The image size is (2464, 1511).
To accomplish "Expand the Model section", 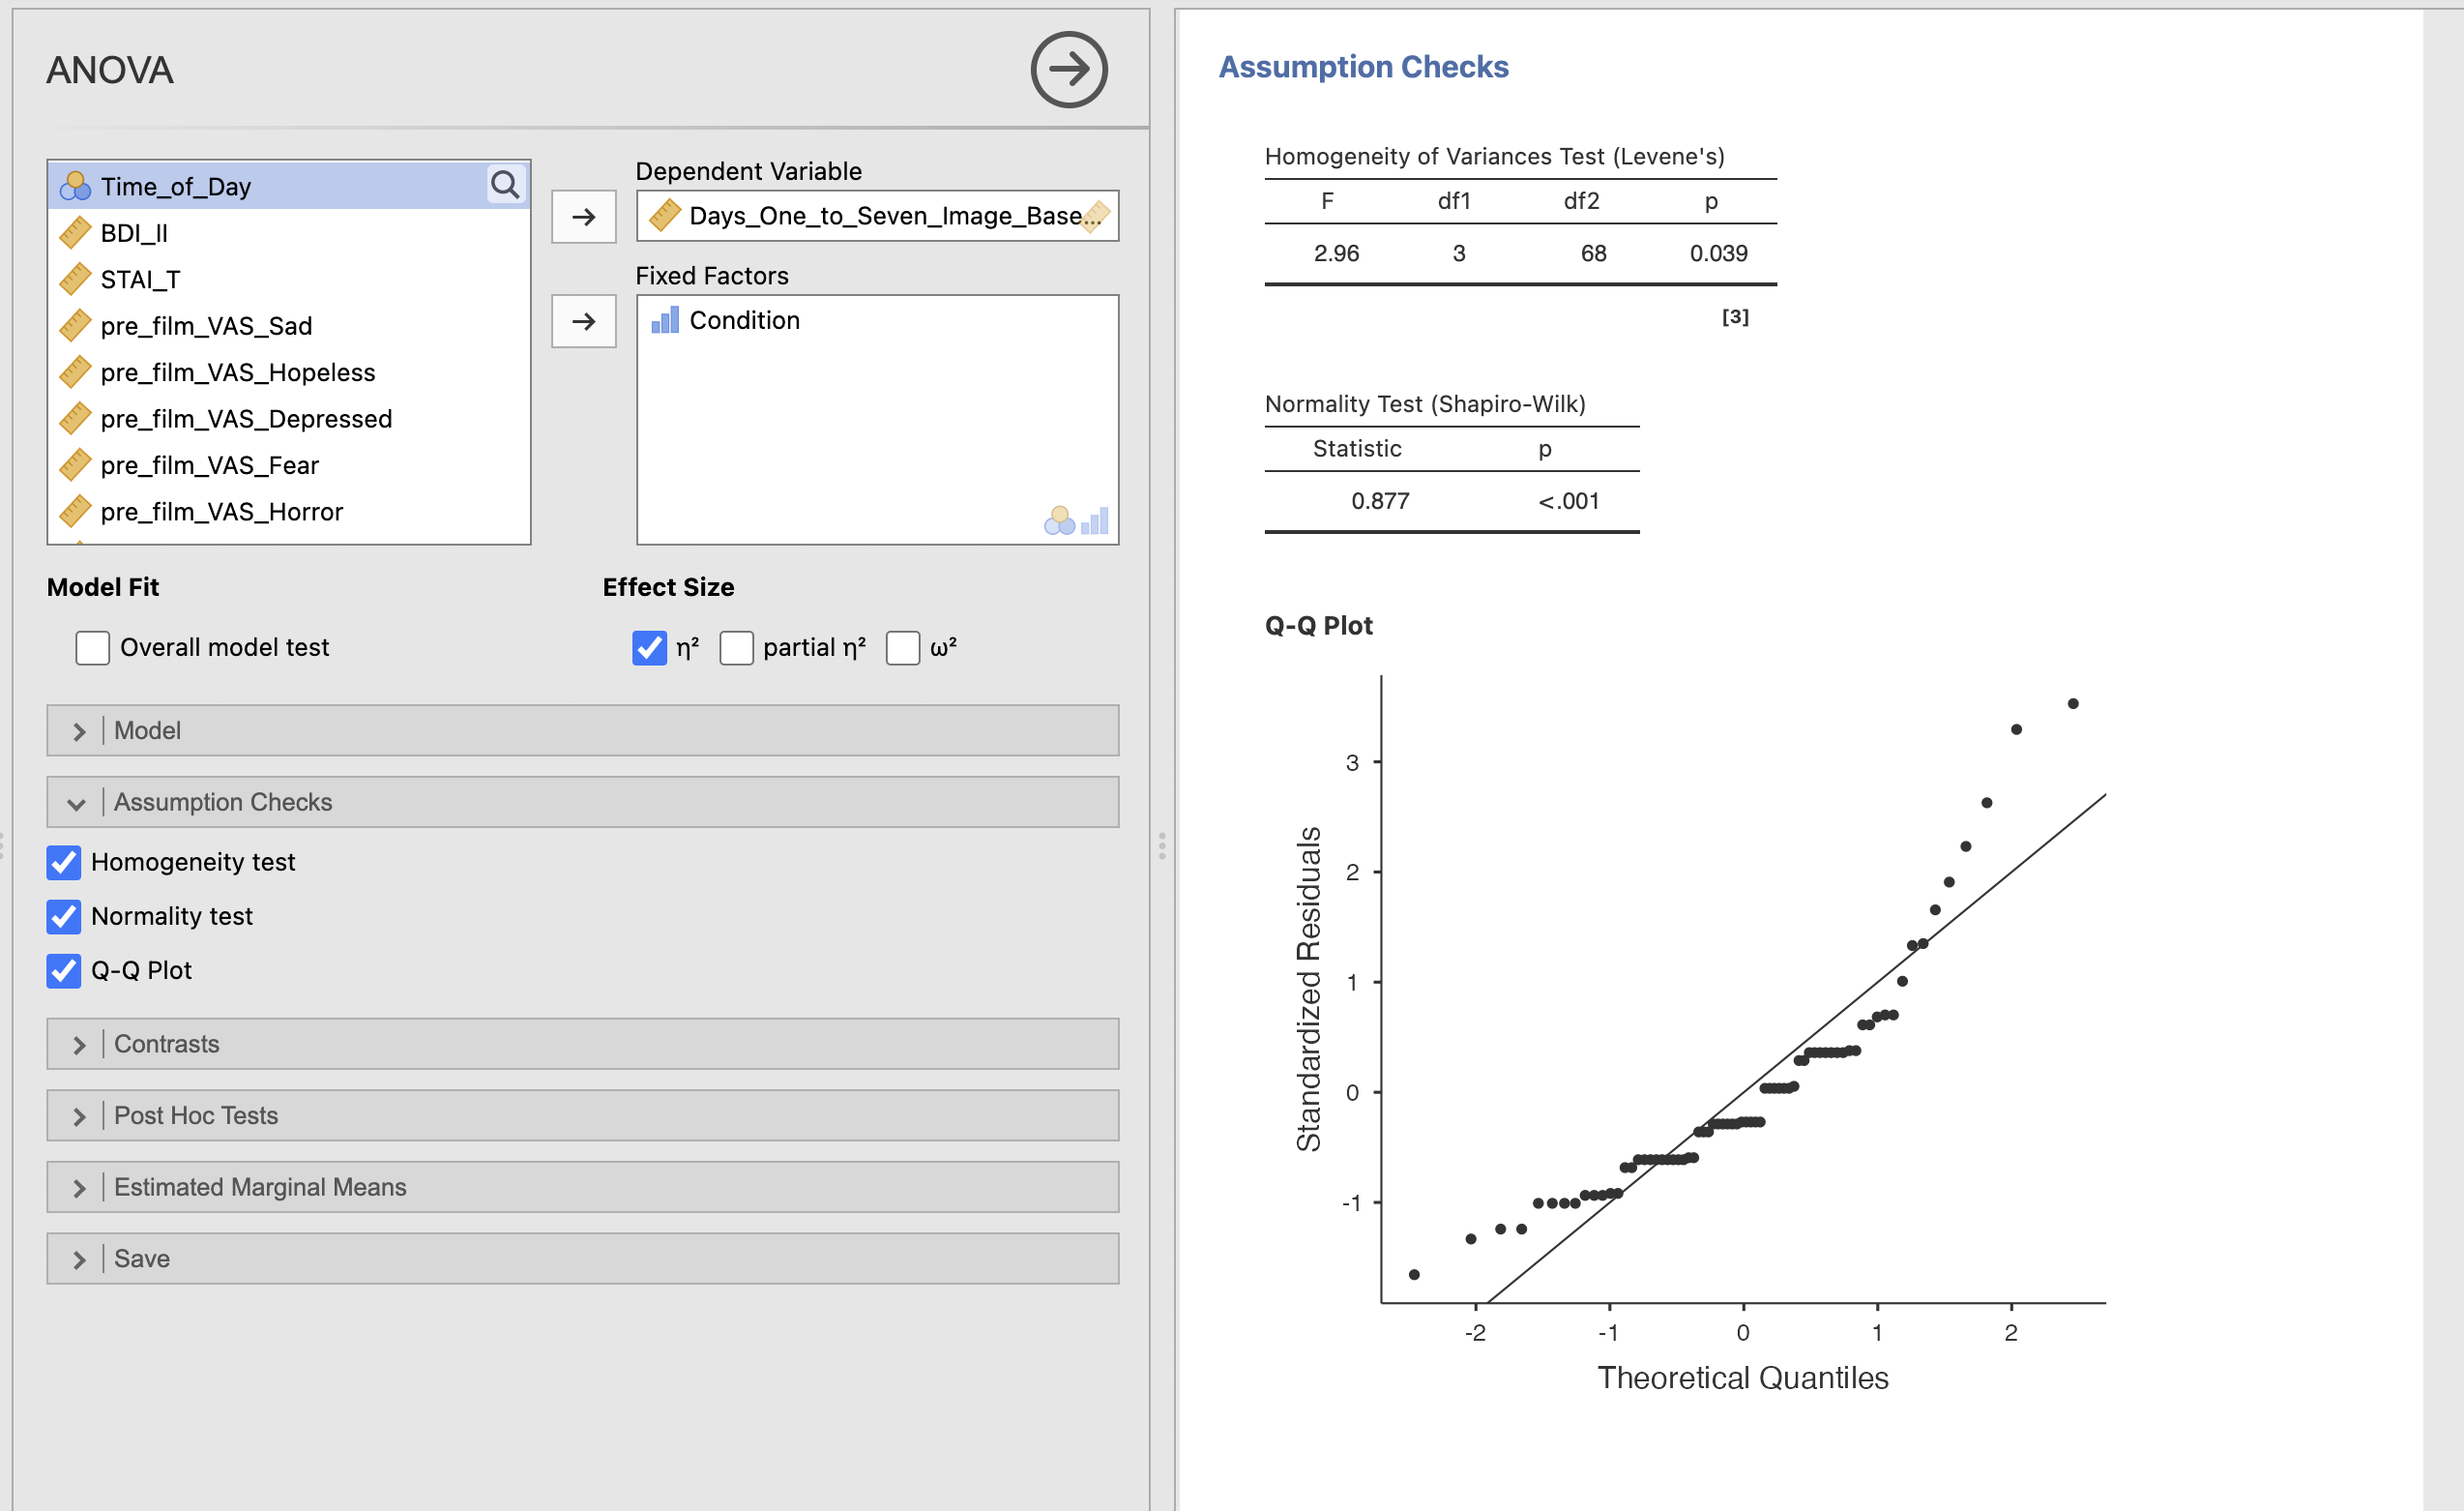I will pos(583,731).
